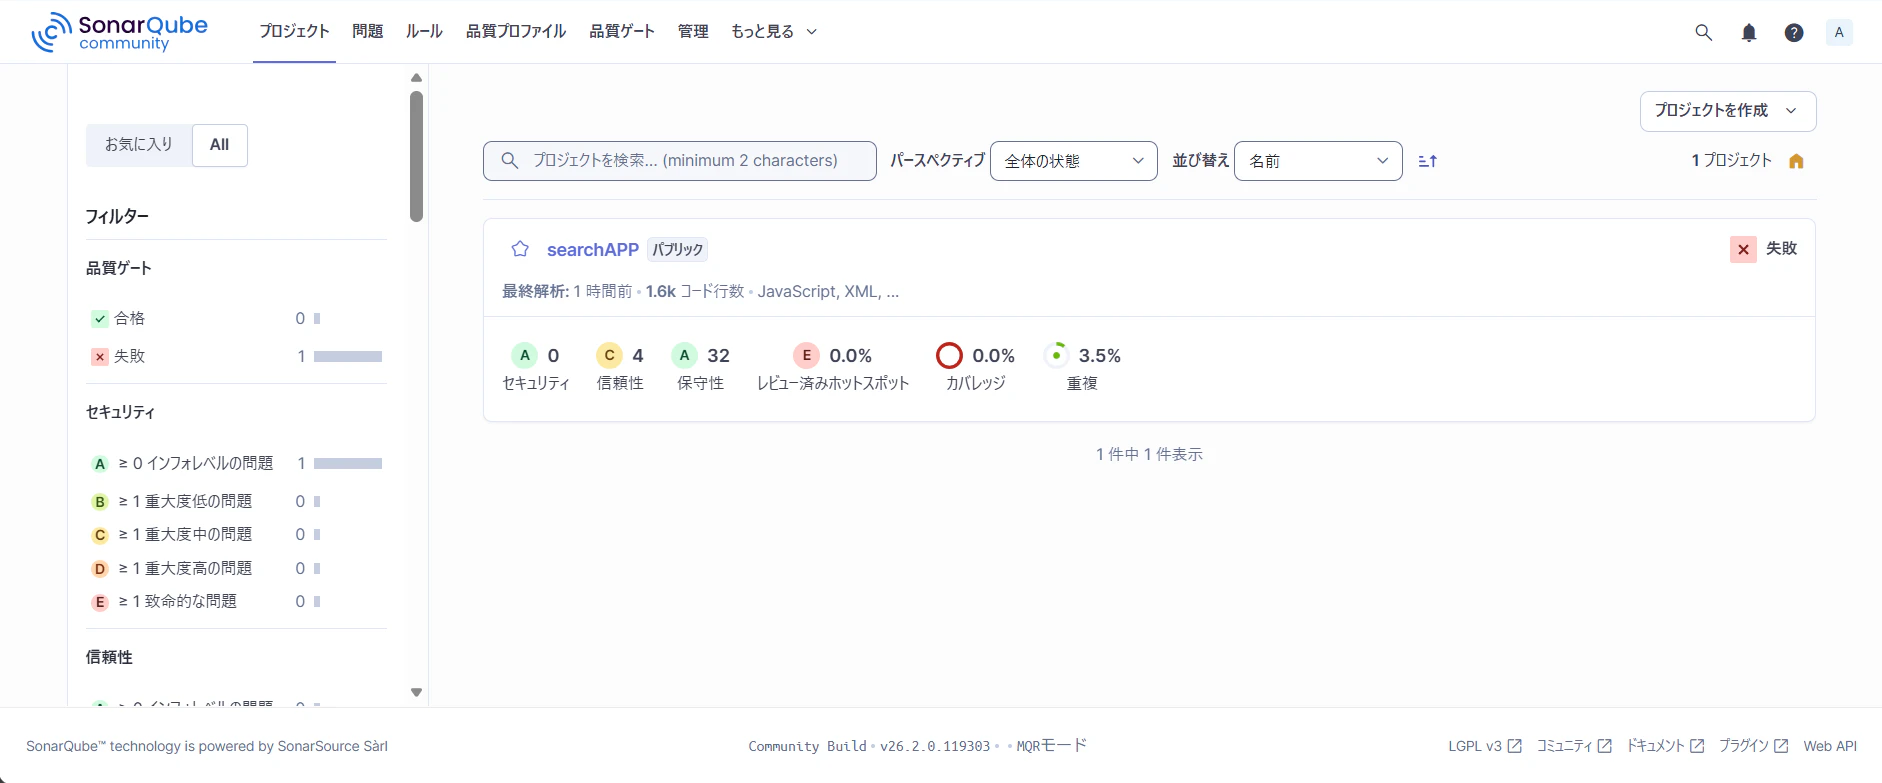This screenshot has width=1882, height=783.
Task: Open the user avatar A menu
Action: (x=1839, y=32)
